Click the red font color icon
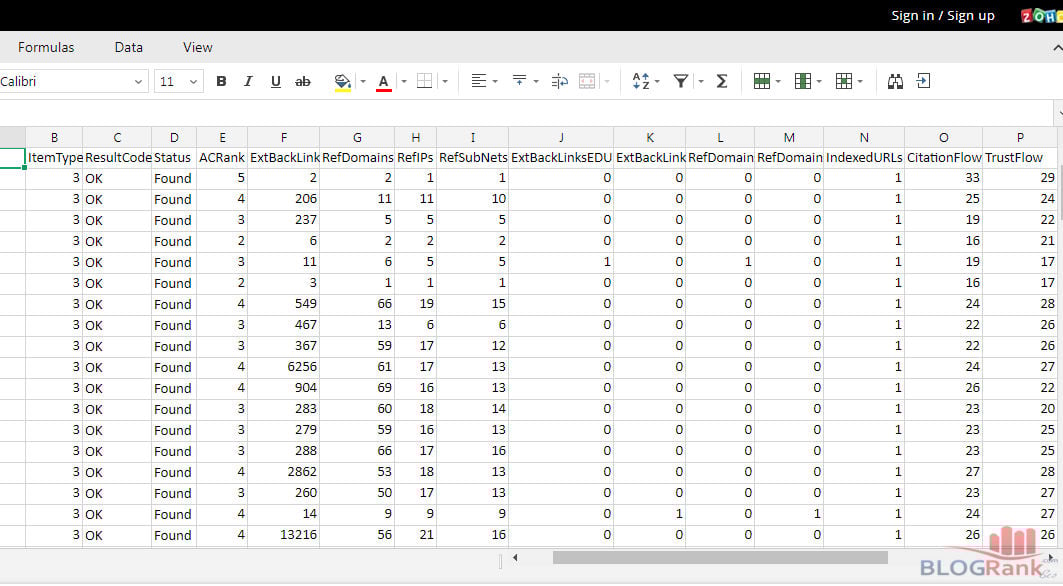This screenshot has height=586, width=1063. pos(383,82)
